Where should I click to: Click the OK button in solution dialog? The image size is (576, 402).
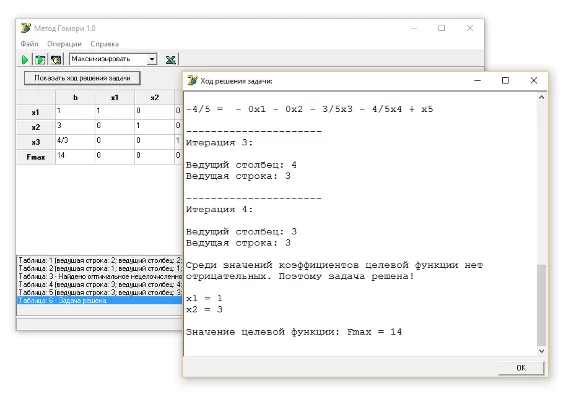(x=521, y=368)
